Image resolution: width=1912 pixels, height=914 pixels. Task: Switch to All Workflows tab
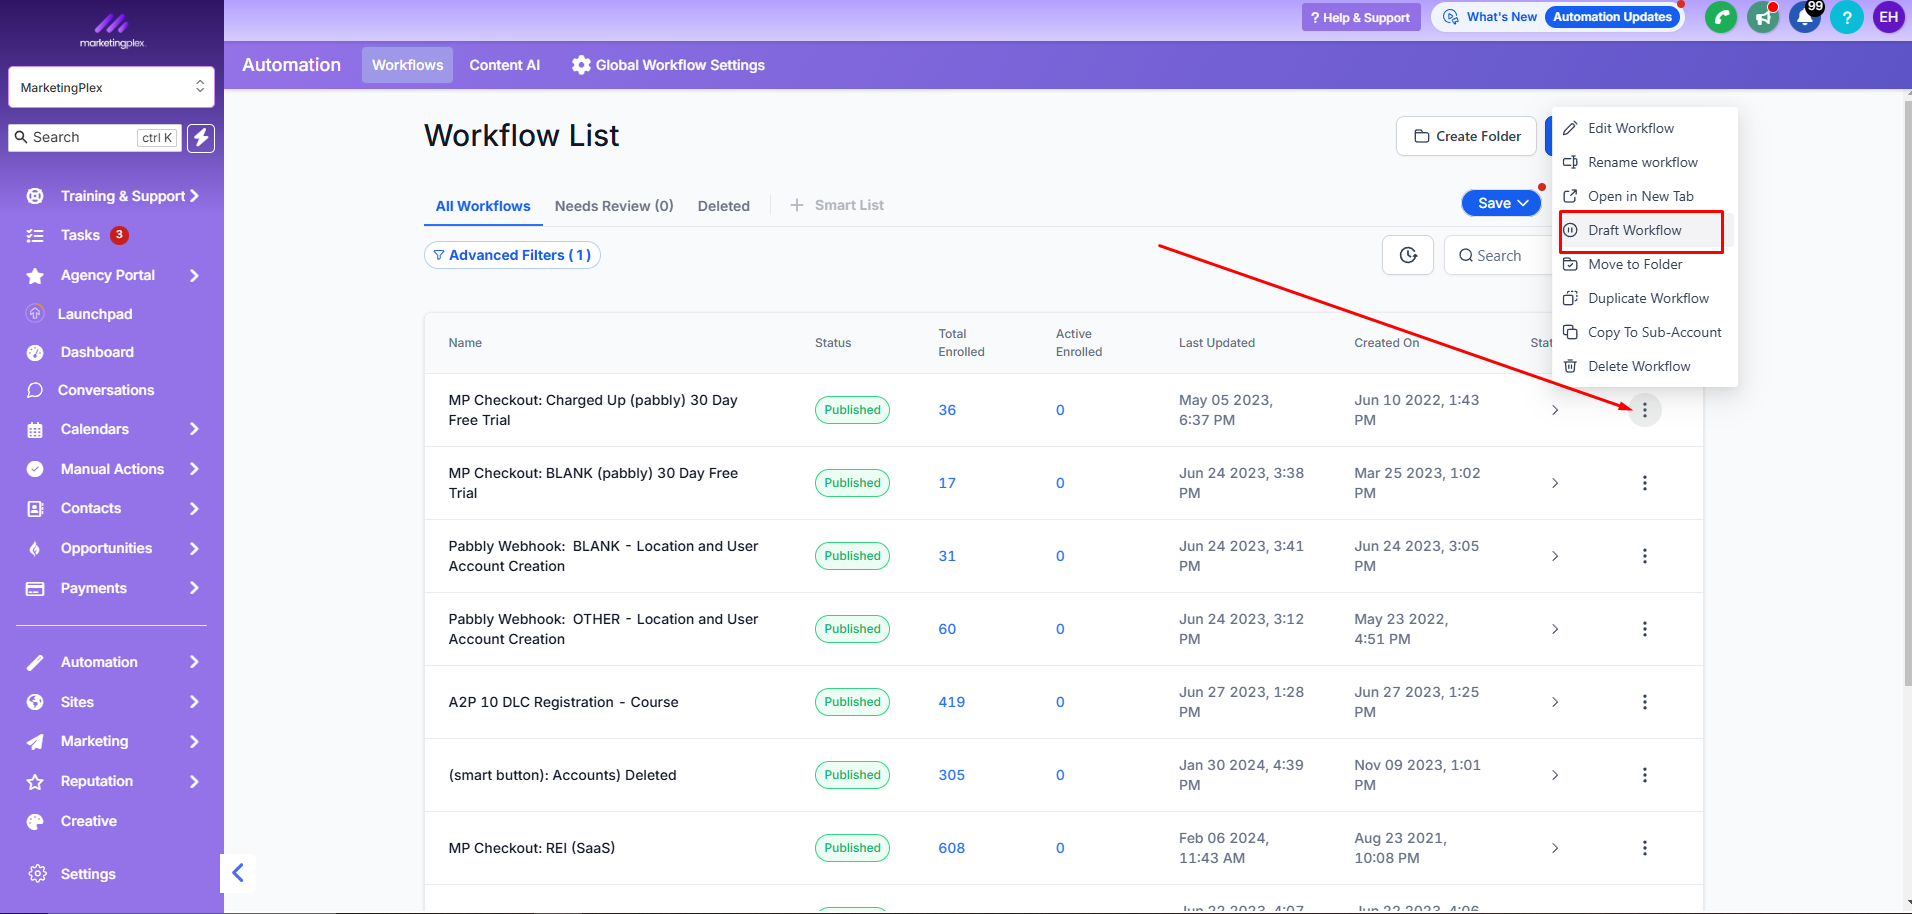(483, 206)
